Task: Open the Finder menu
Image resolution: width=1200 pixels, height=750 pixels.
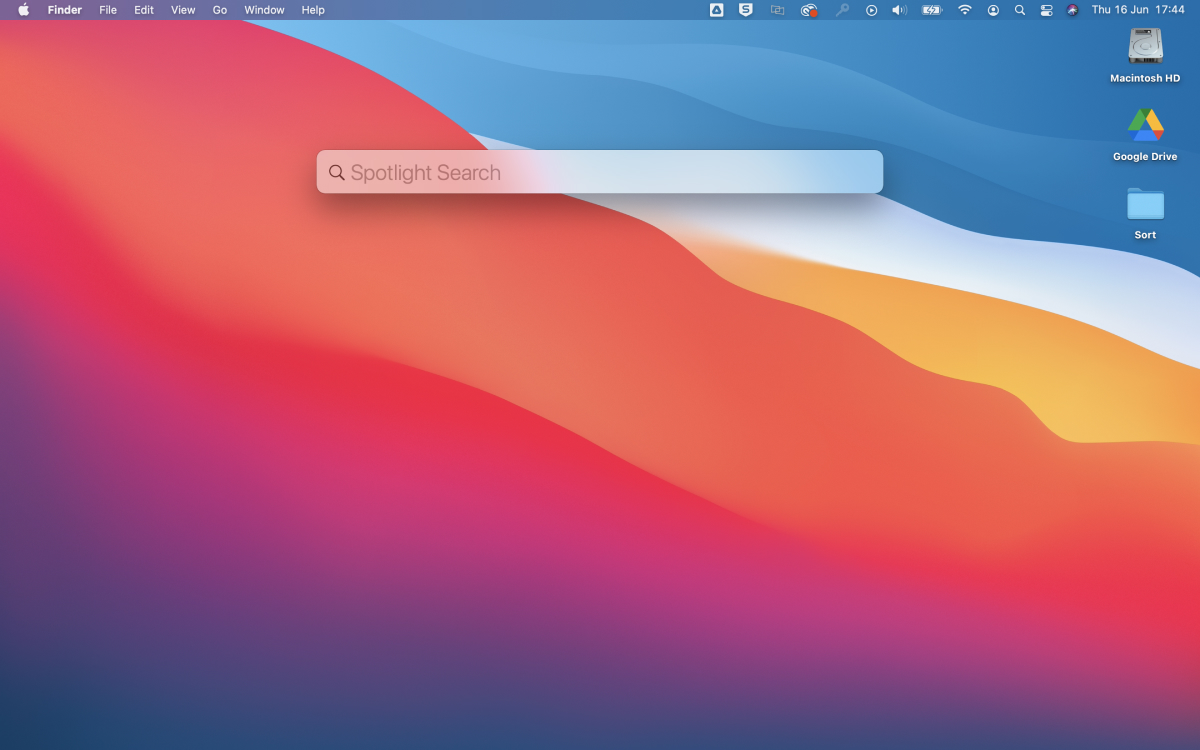Action: tap(65, 10)
